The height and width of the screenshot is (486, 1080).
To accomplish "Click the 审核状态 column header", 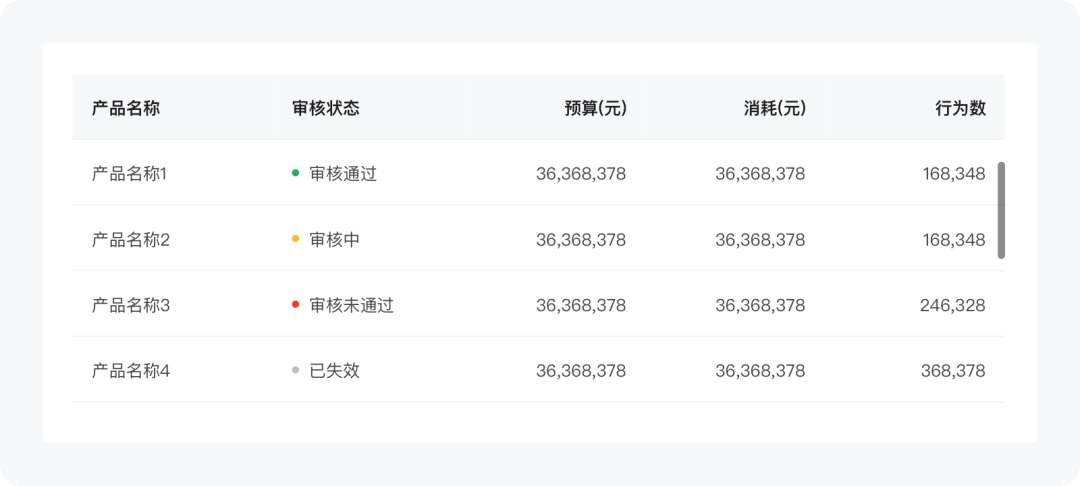I will 326,108.
